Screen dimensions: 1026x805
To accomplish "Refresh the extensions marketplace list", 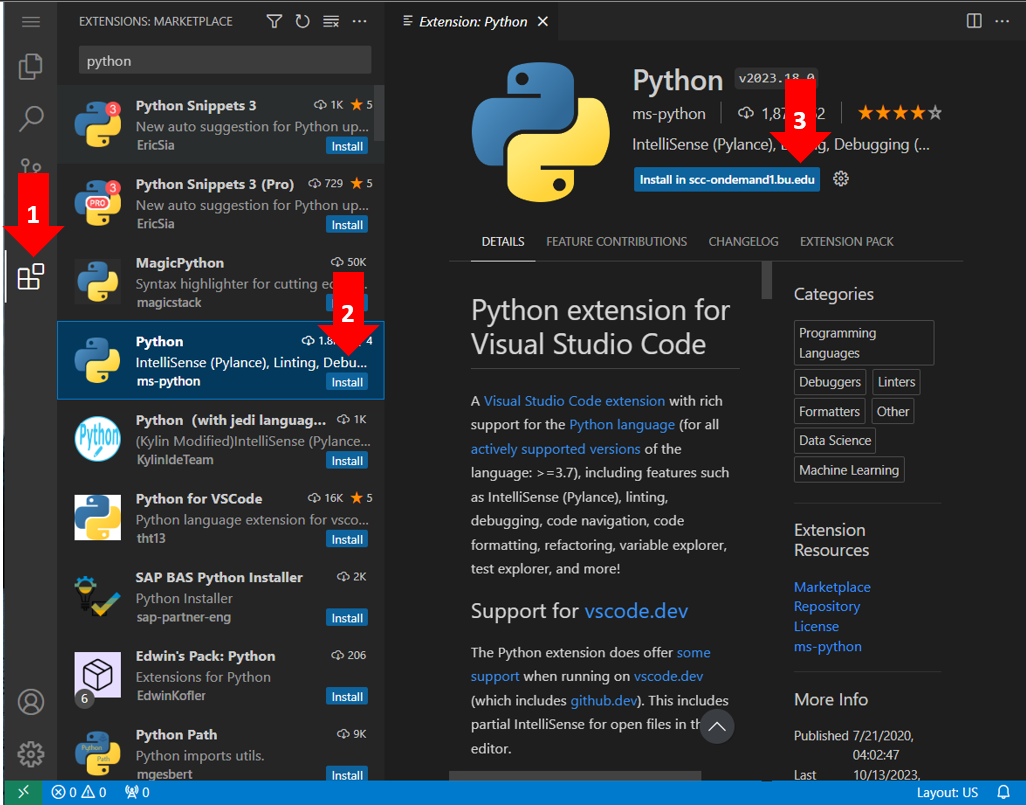I will [x=302, y=20].
